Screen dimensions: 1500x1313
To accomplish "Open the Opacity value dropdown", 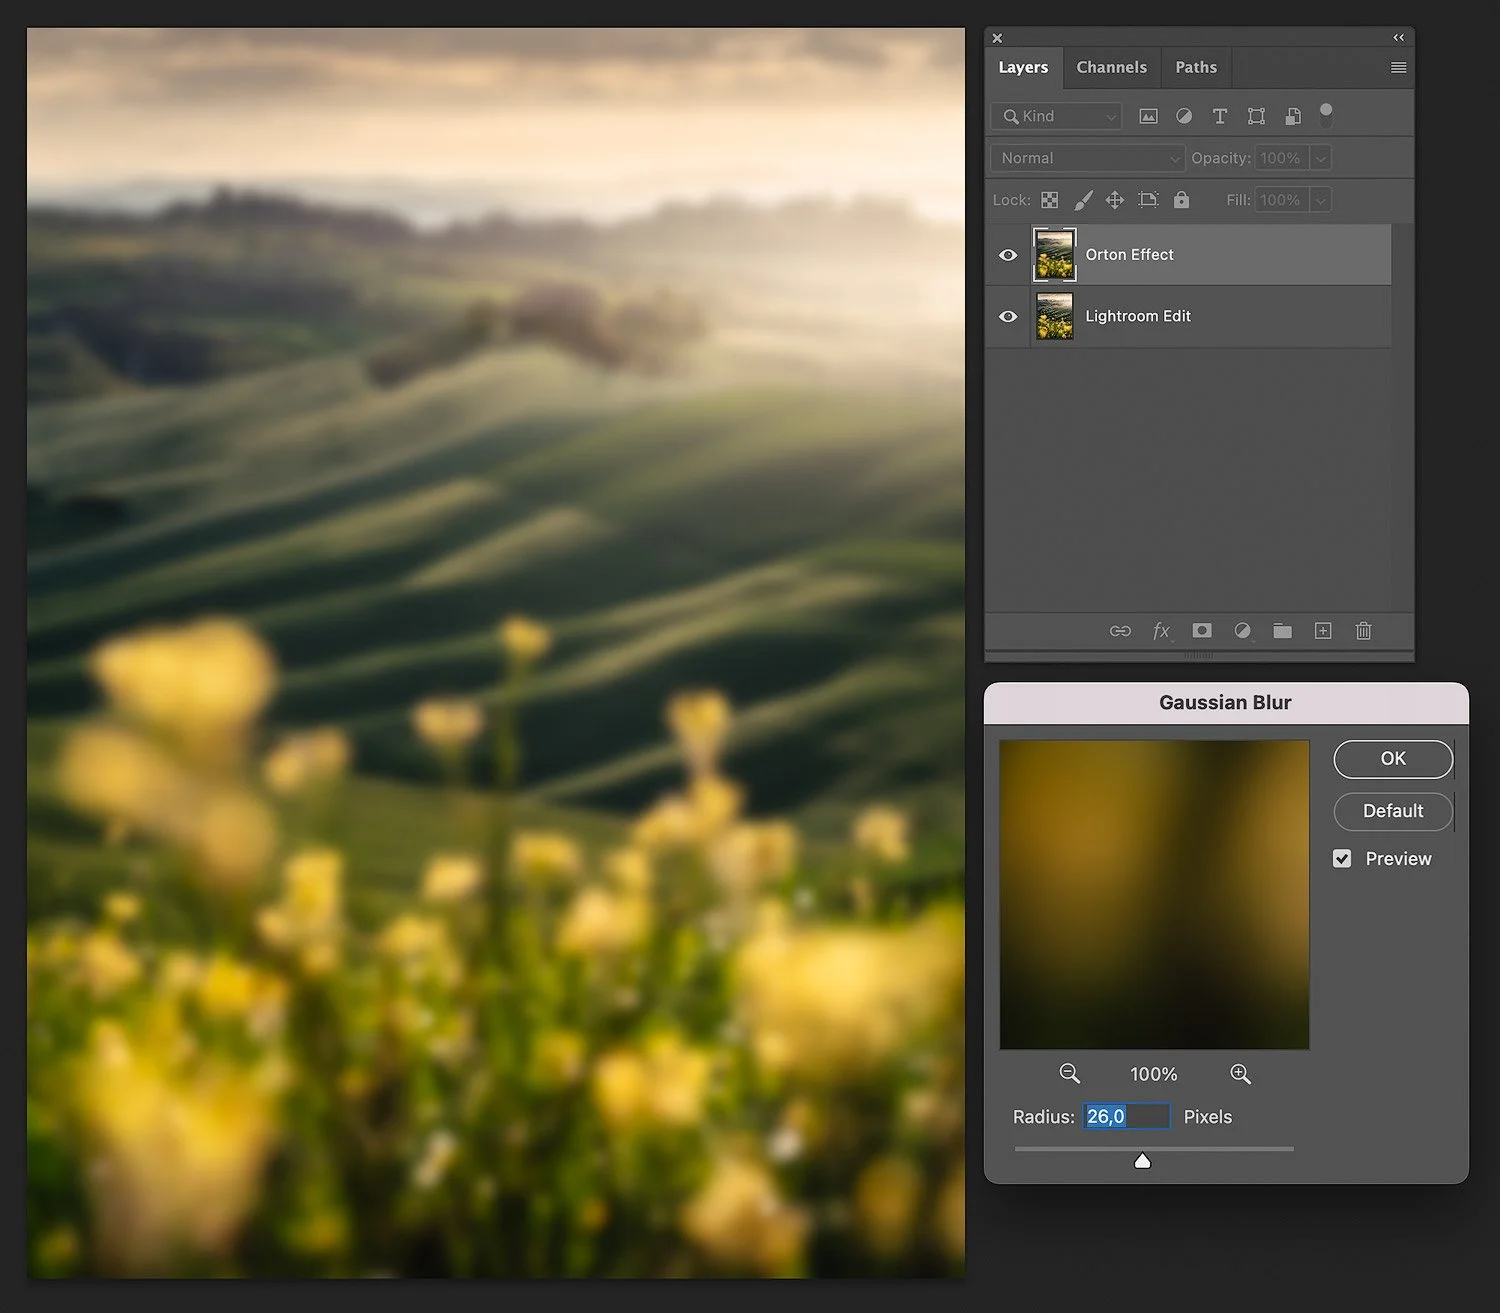I will [x=1321, y=157].
